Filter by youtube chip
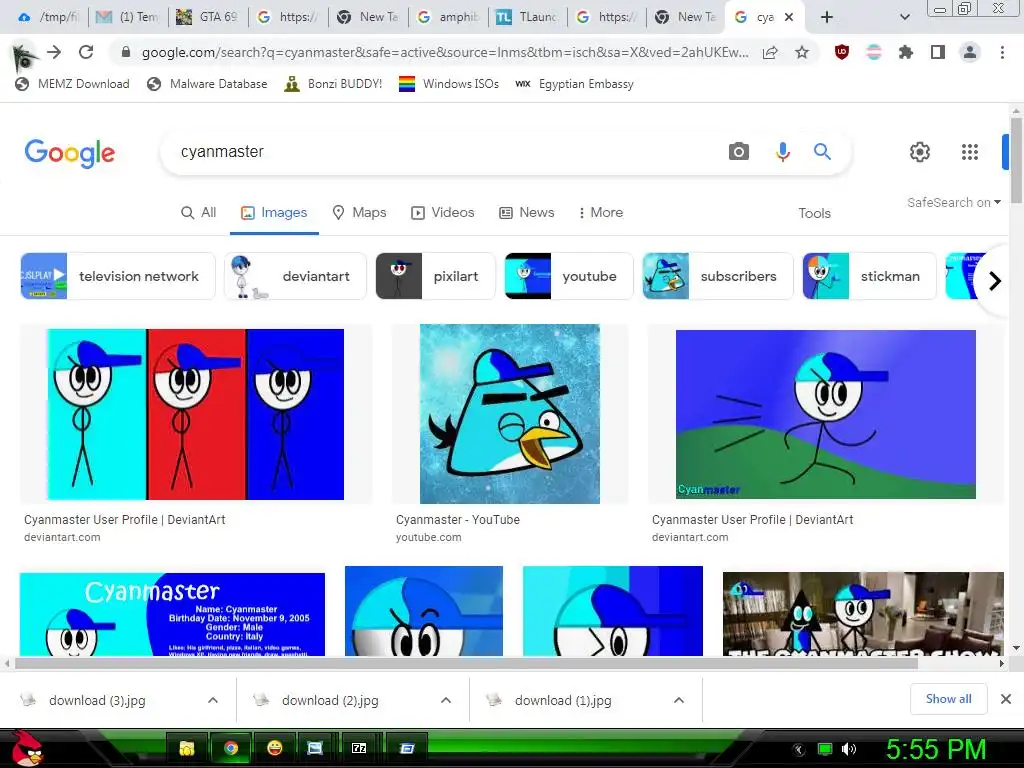The image size is (1024, 768). coord(569,276)
